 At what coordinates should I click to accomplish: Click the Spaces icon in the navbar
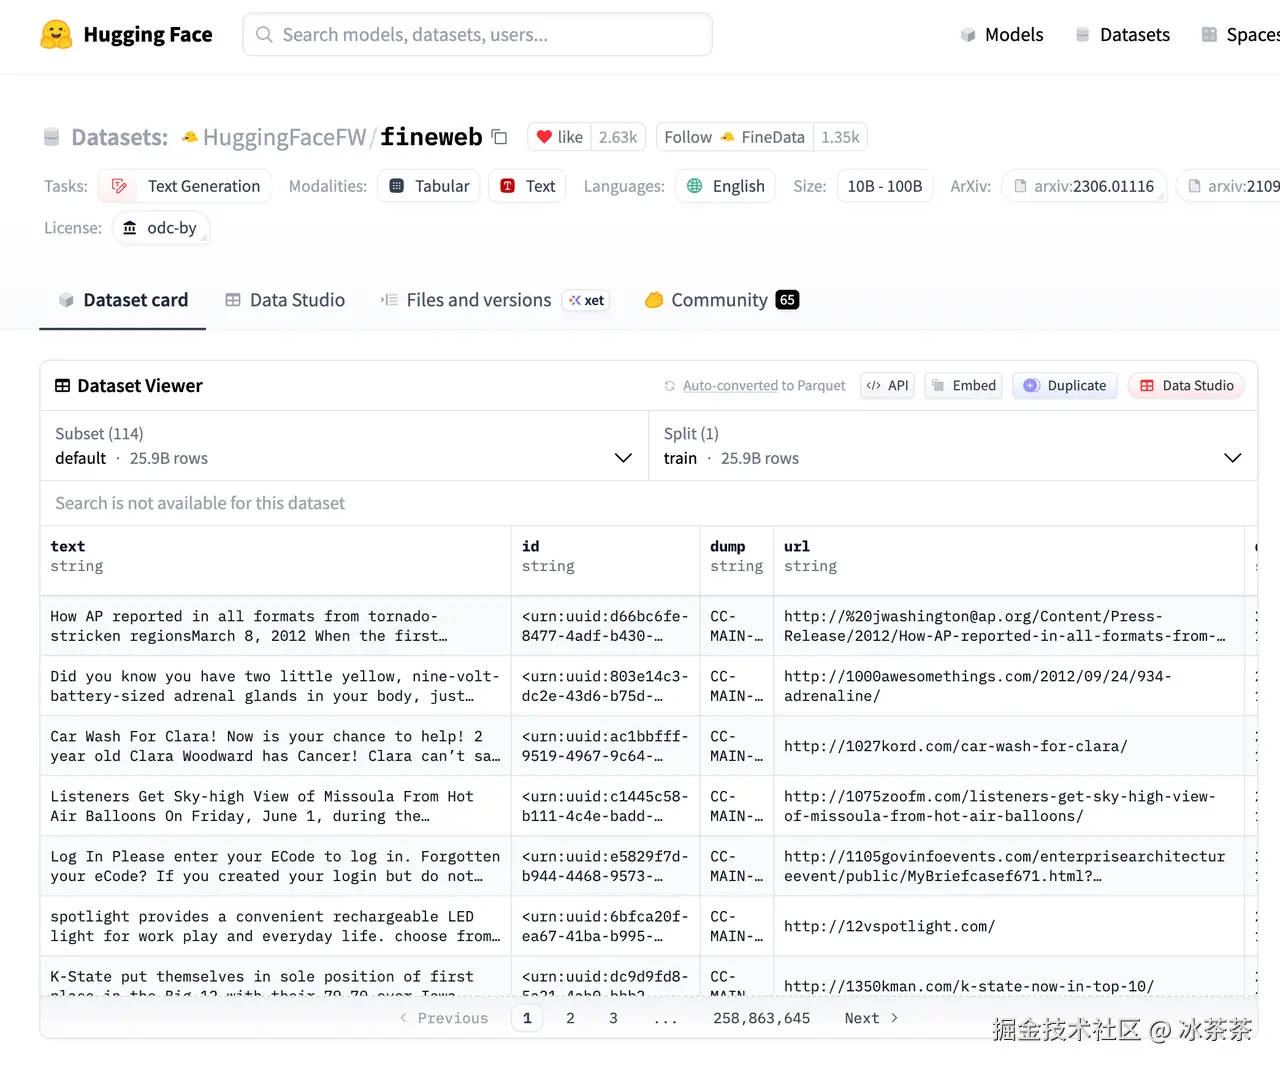coord(1210,35)
